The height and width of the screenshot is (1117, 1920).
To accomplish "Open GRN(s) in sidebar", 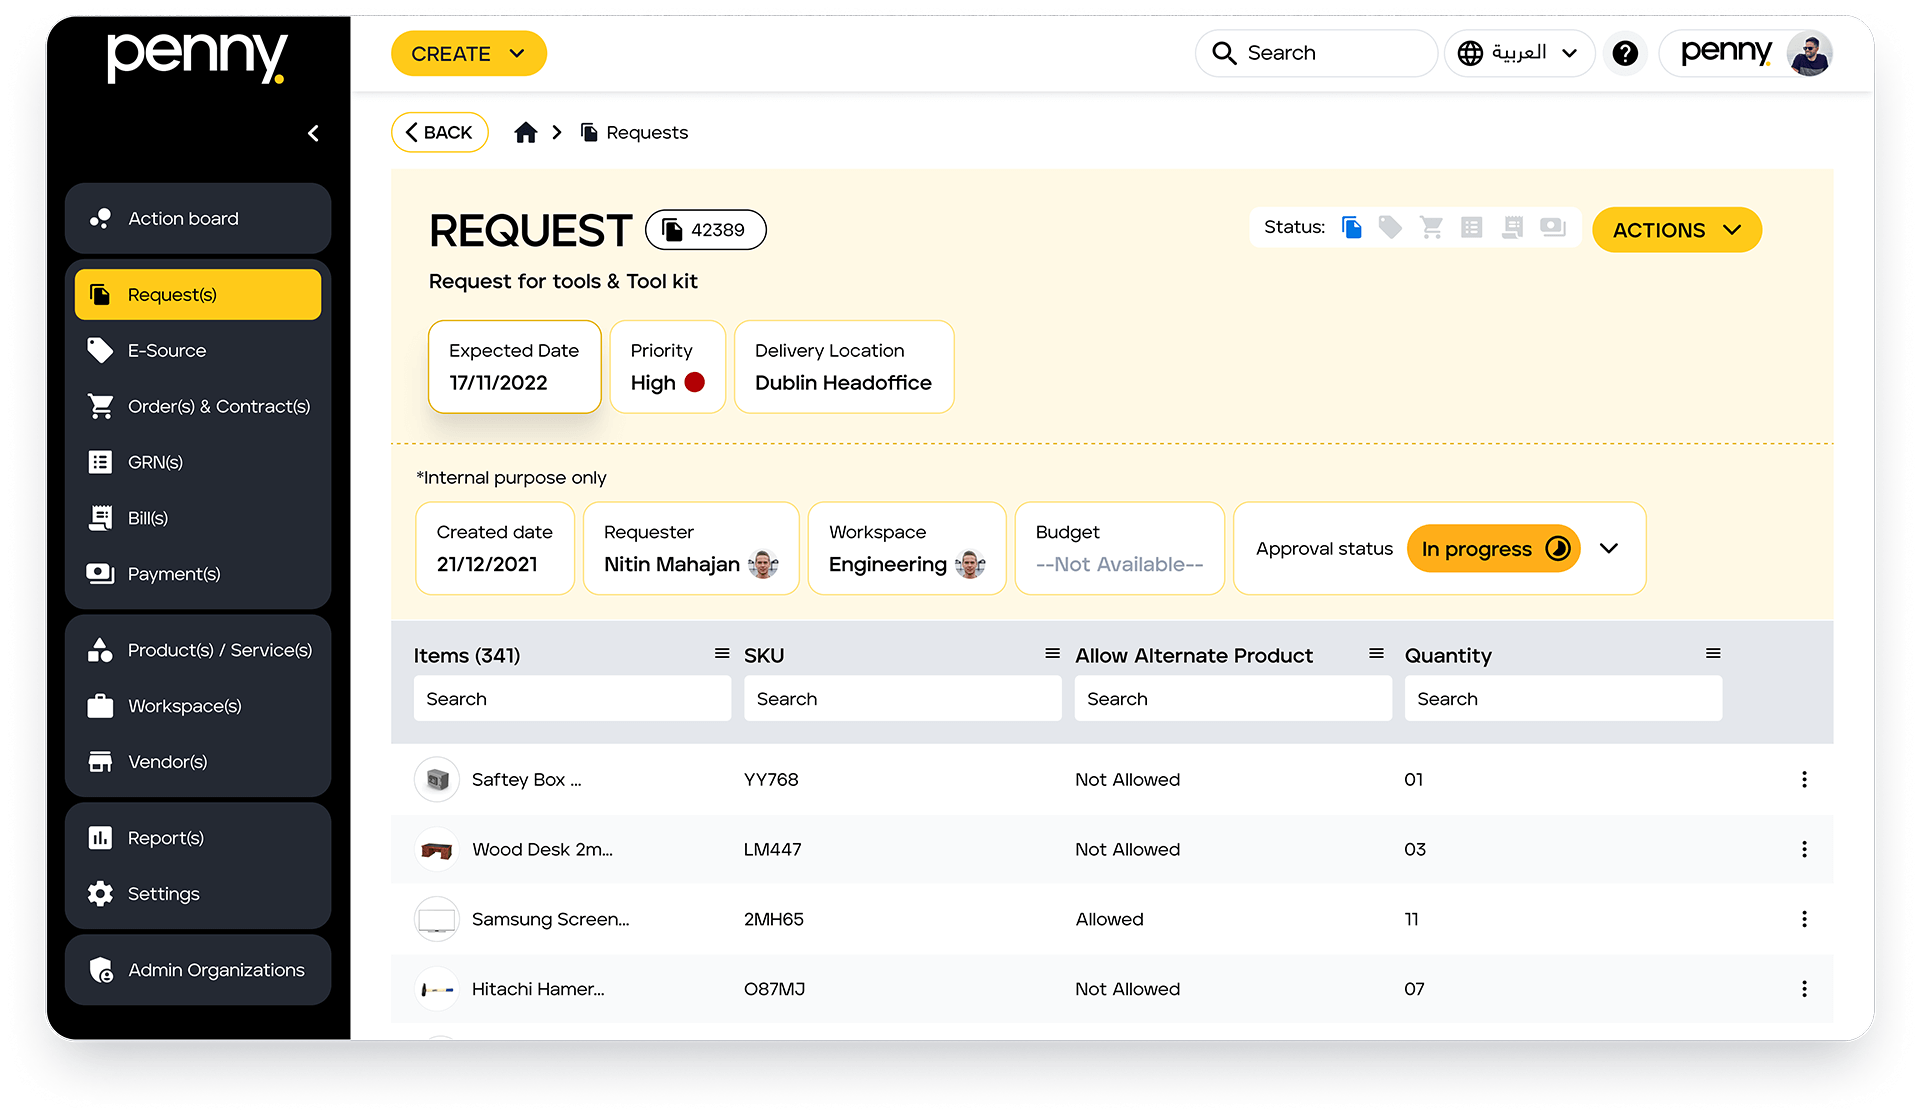I will (x=198, y=462).
